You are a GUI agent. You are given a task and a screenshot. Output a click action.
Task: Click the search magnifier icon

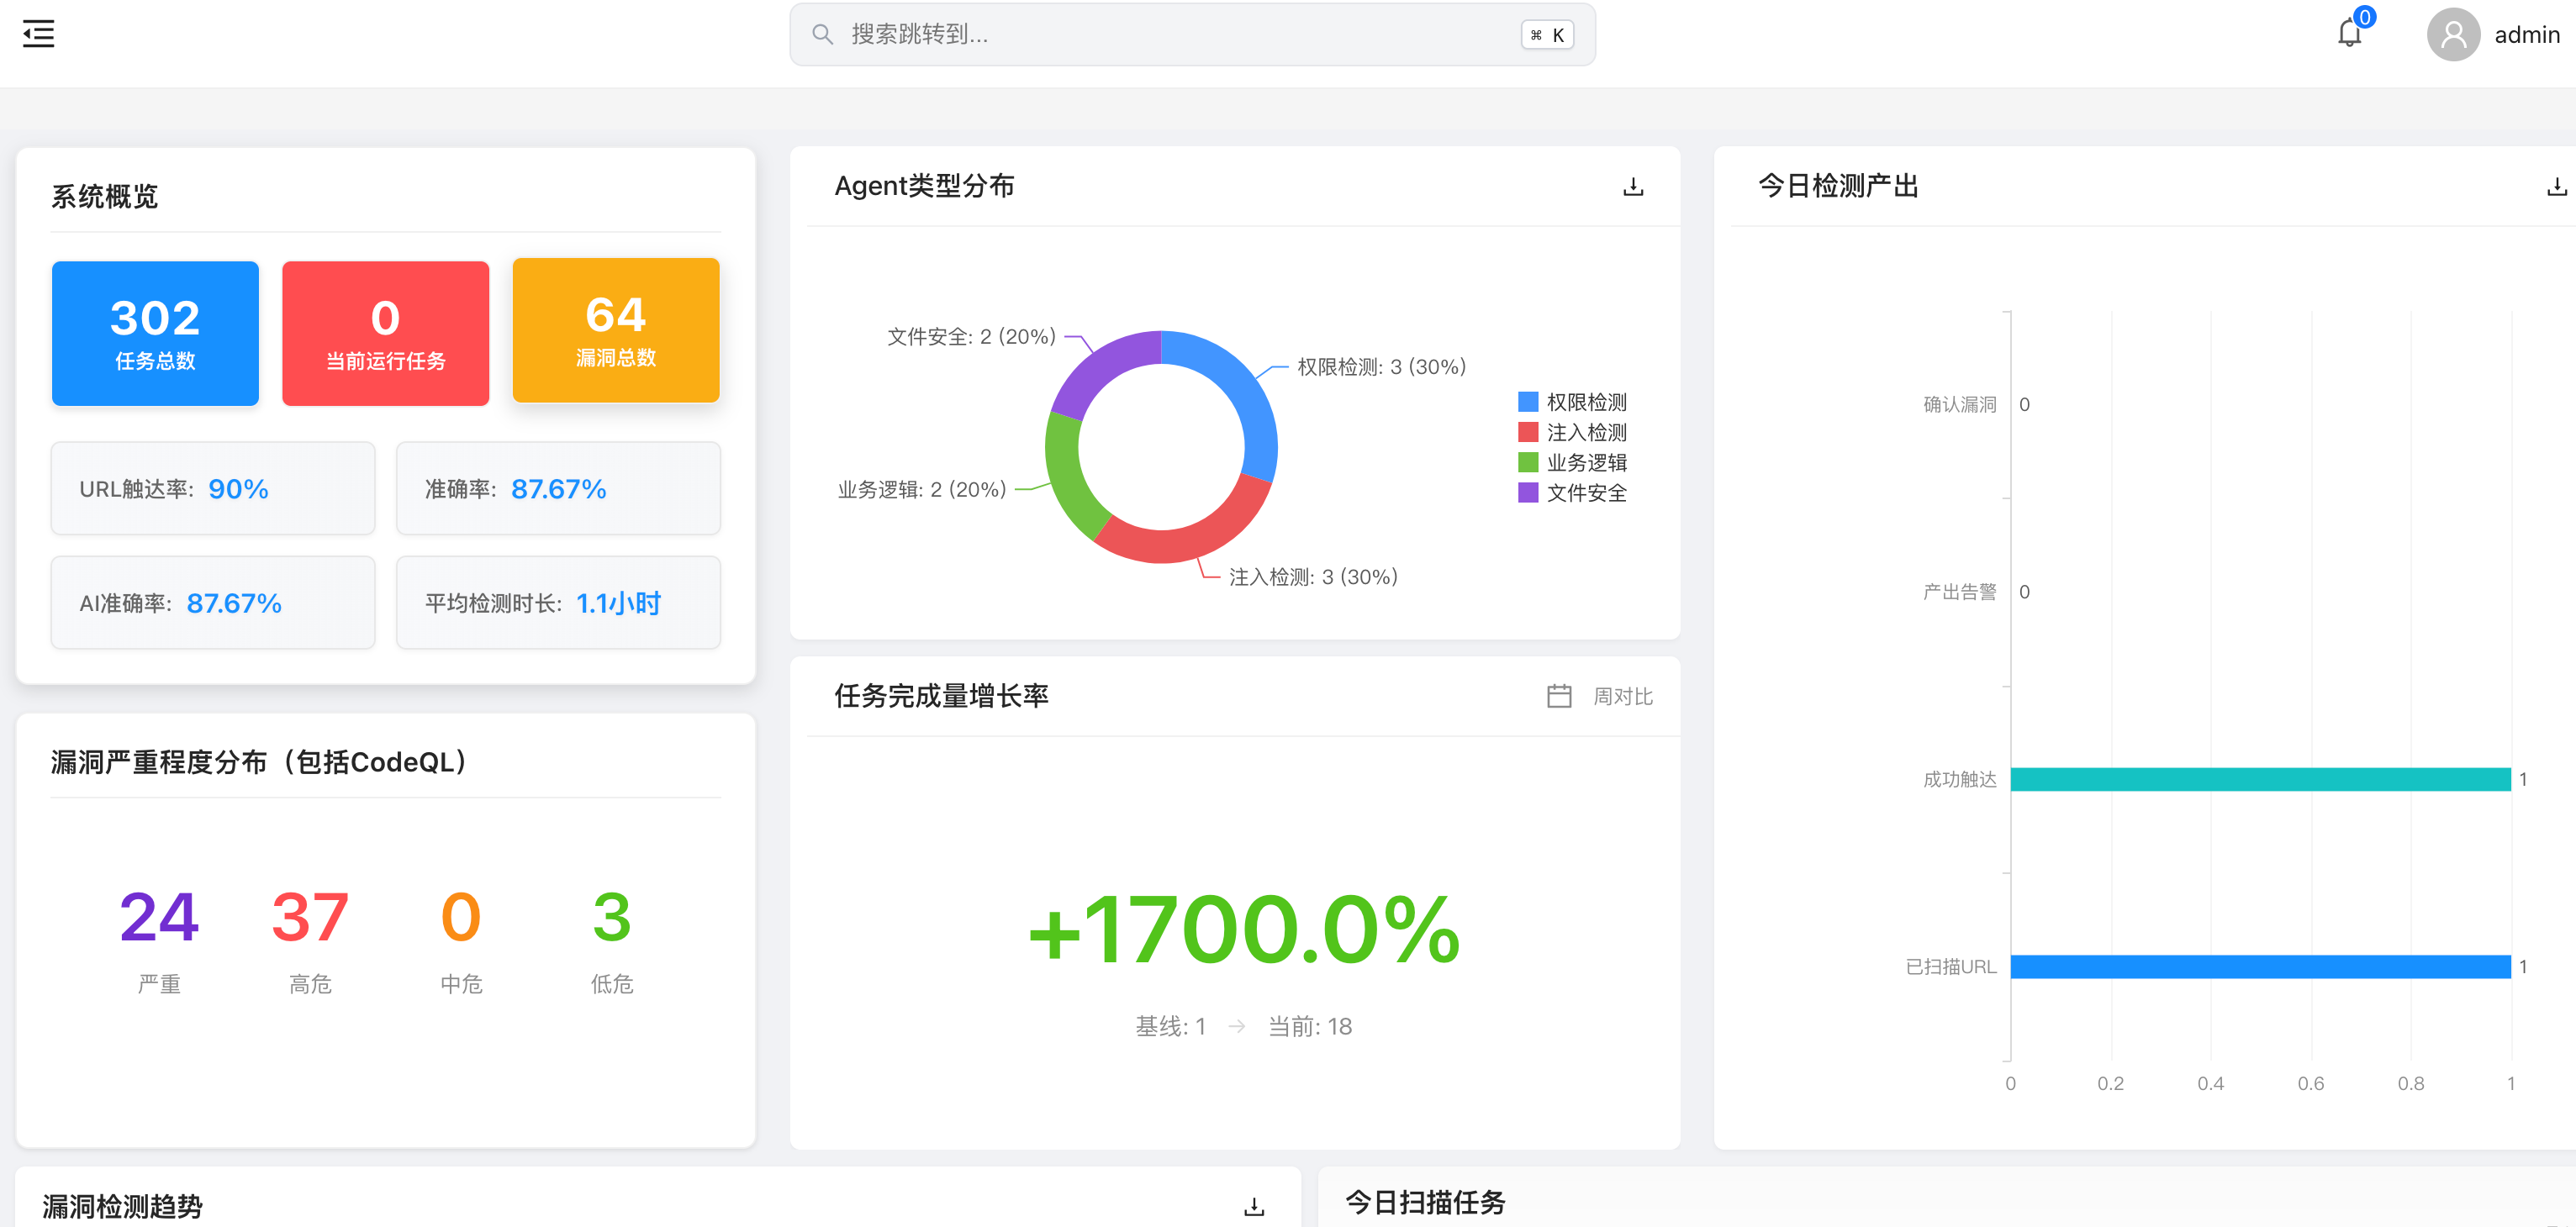(822, 33)
